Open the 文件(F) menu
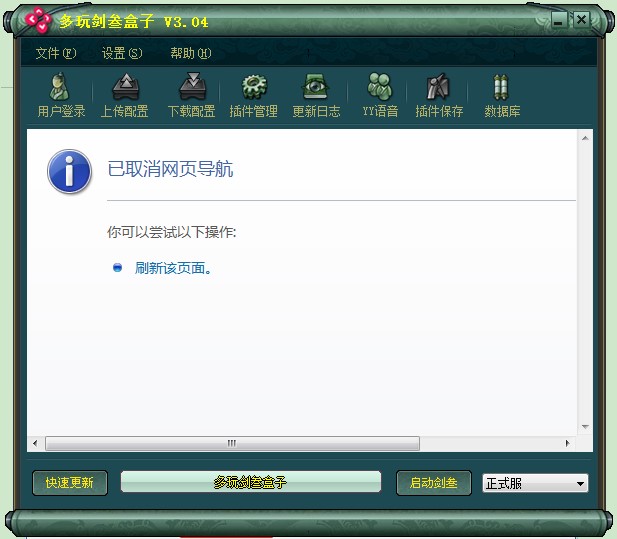 (56, 53)
